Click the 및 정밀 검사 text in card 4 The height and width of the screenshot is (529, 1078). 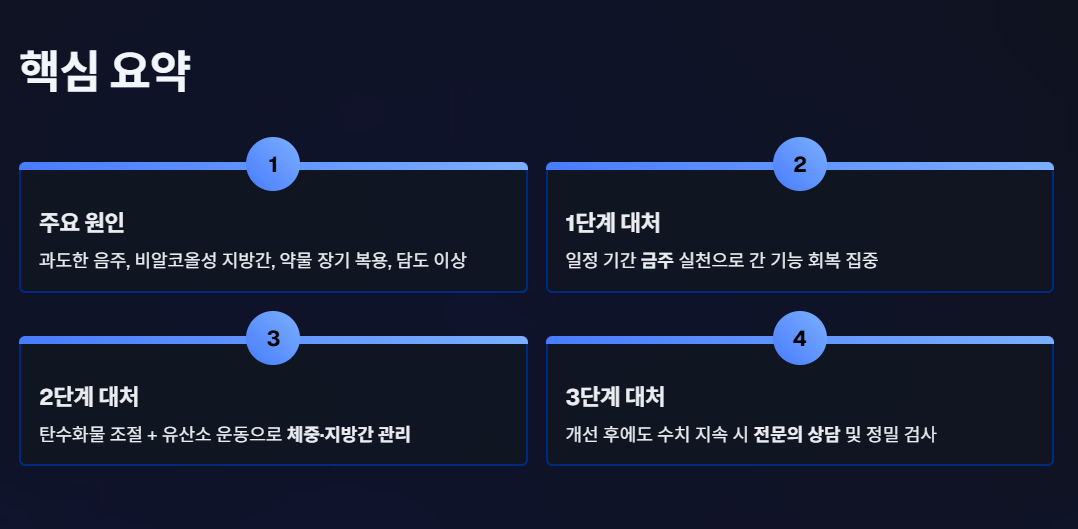point(890,435)
